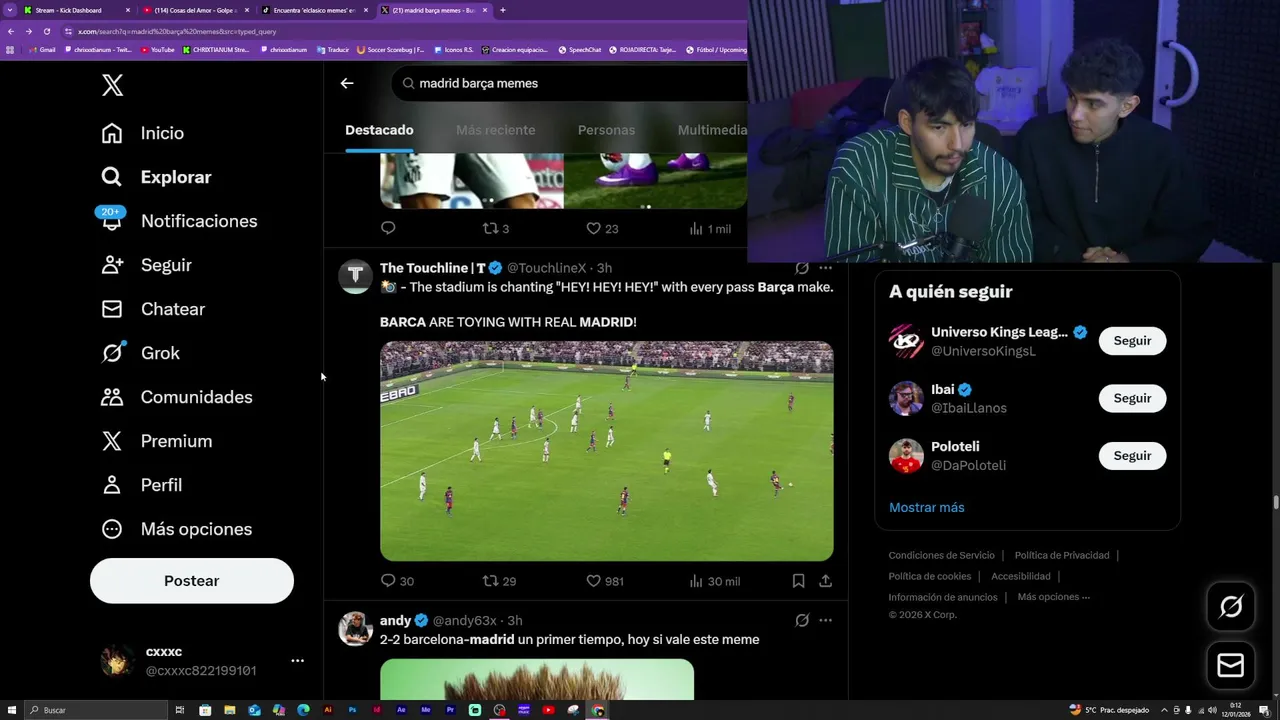Click the Grok icon on The Touchline tweet
1280x720 pixels.
(x=801, y=268)
